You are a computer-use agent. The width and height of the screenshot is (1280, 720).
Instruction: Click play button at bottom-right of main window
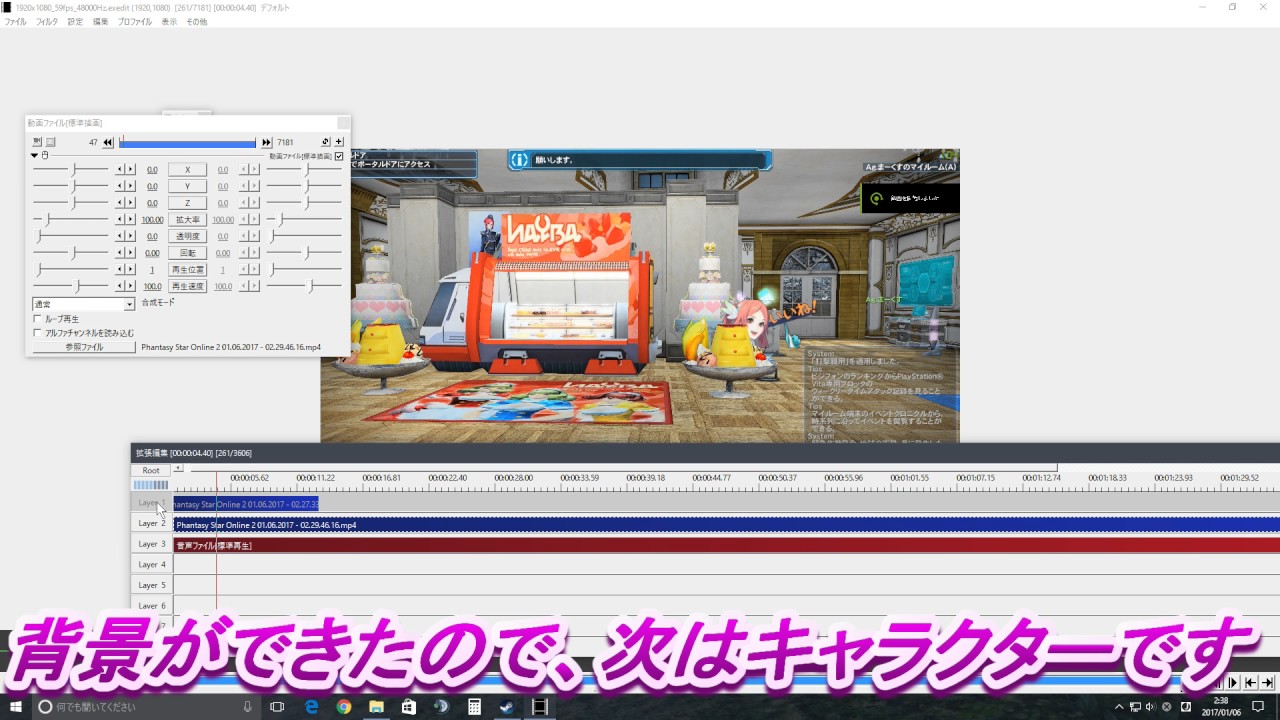click(1233, 683)
